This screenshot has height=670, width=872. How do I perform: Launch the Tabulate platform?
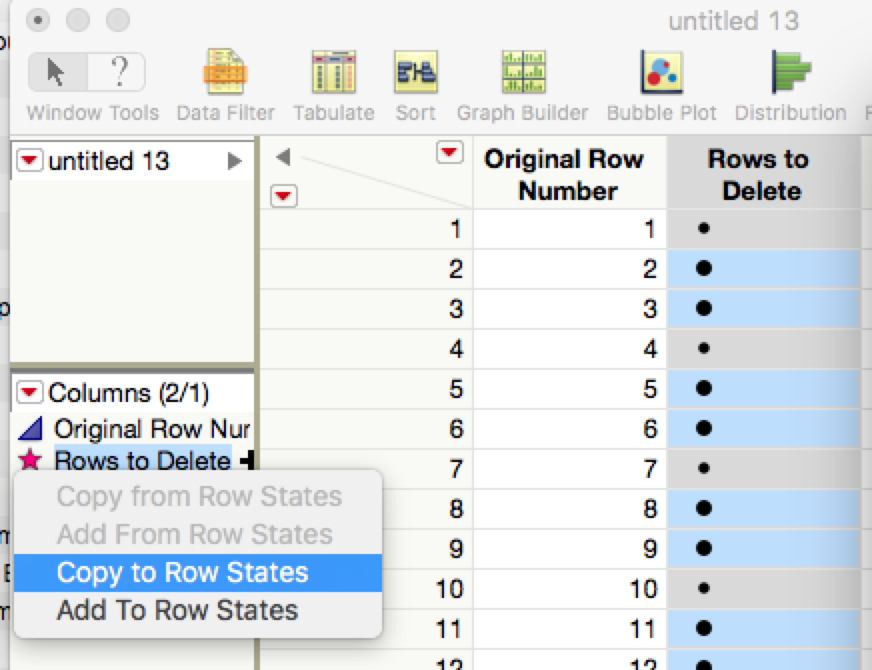(333, 74)
